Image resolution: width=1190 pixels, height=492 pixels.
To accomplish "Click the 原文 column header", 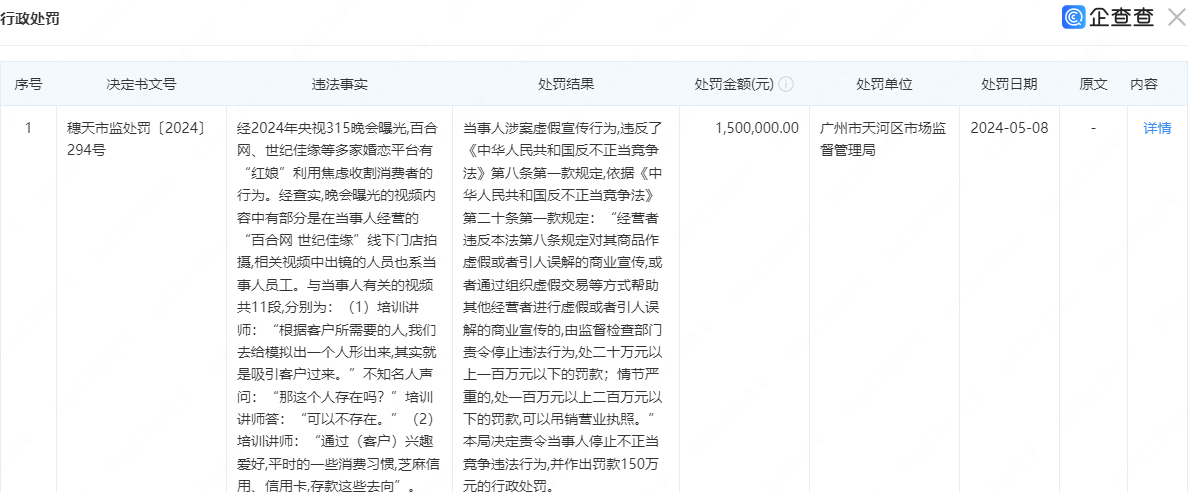I will coord(1094,84).
